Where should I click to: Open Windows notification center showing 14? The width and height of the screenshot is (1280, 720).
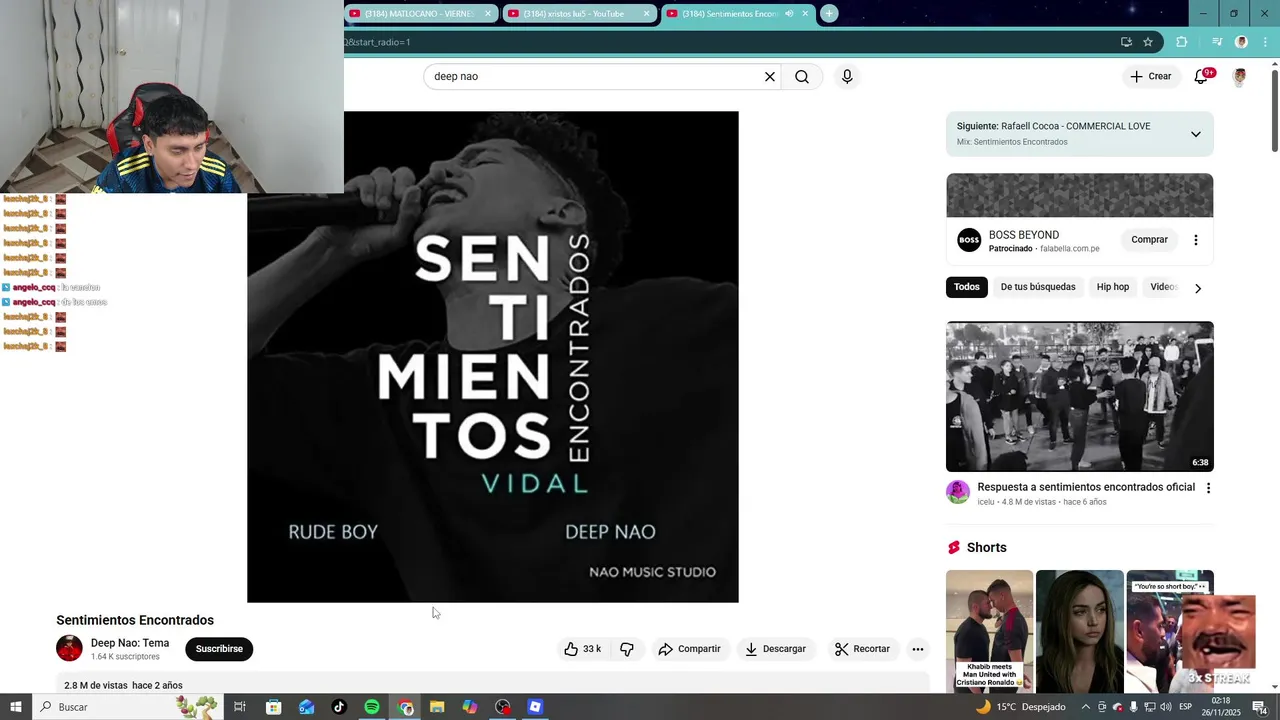click(1262, 707)
